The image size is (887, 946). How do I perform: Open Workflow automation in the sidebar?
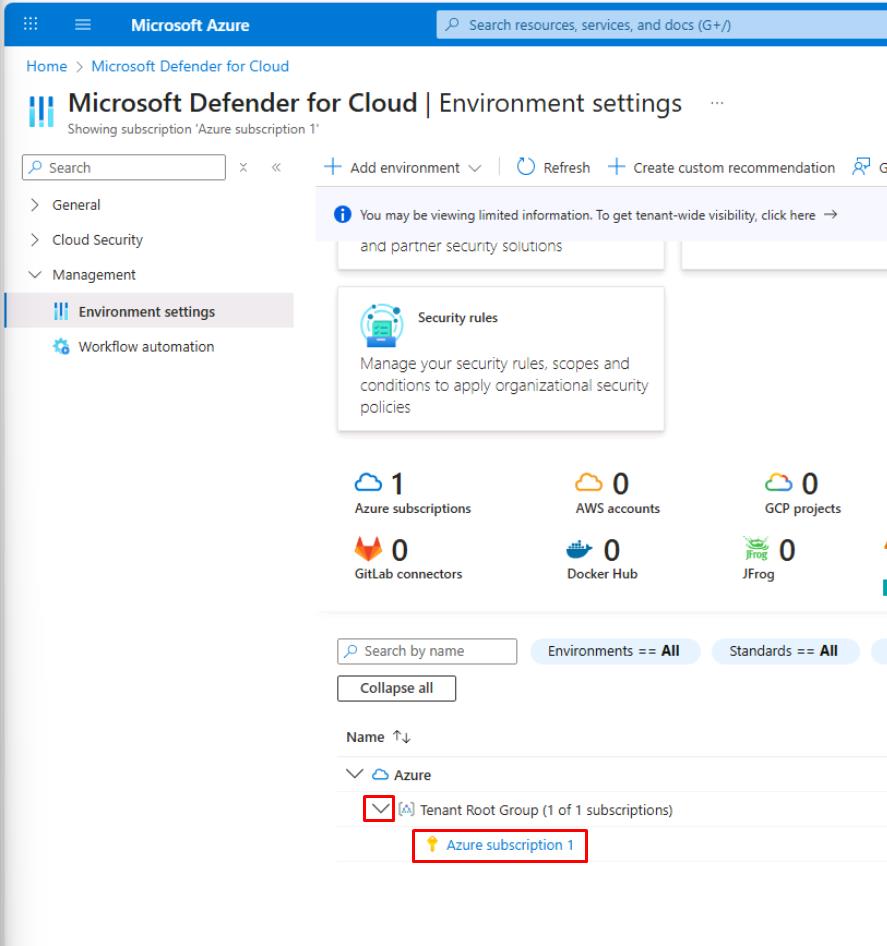click(x=145, y=347)
